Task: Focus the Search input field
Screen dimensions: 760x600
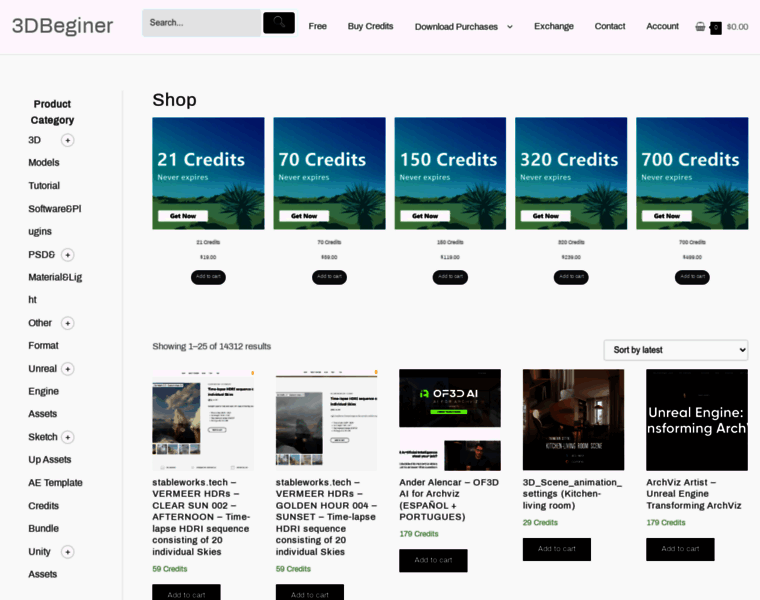Action: click(x=202, y=23)
